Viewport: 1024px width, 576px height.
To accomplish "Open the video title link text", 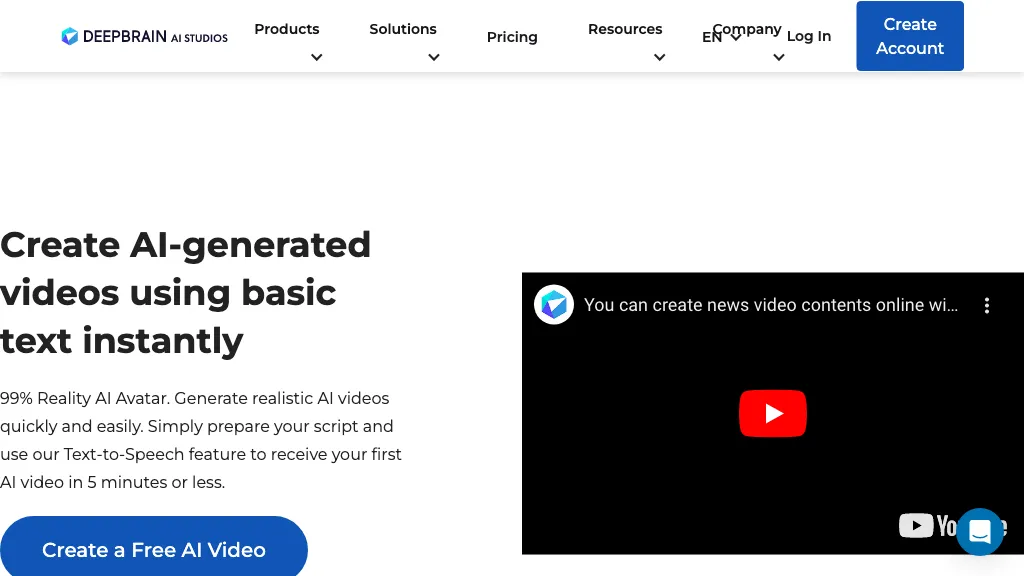I will coord(770,305).
